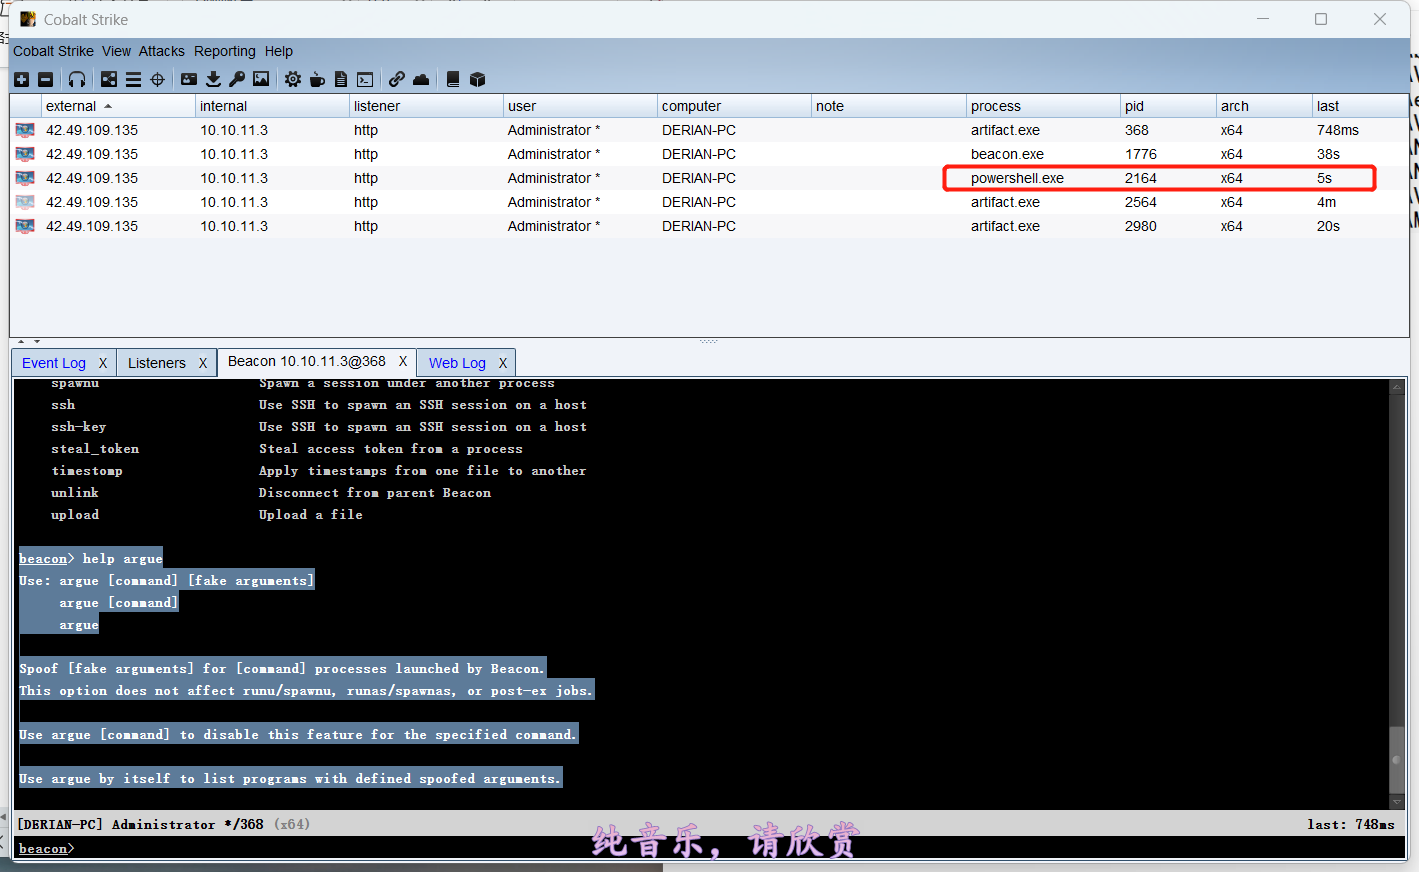
Task: Click the split pane collapse-down arrow
Action: point(36,342)
